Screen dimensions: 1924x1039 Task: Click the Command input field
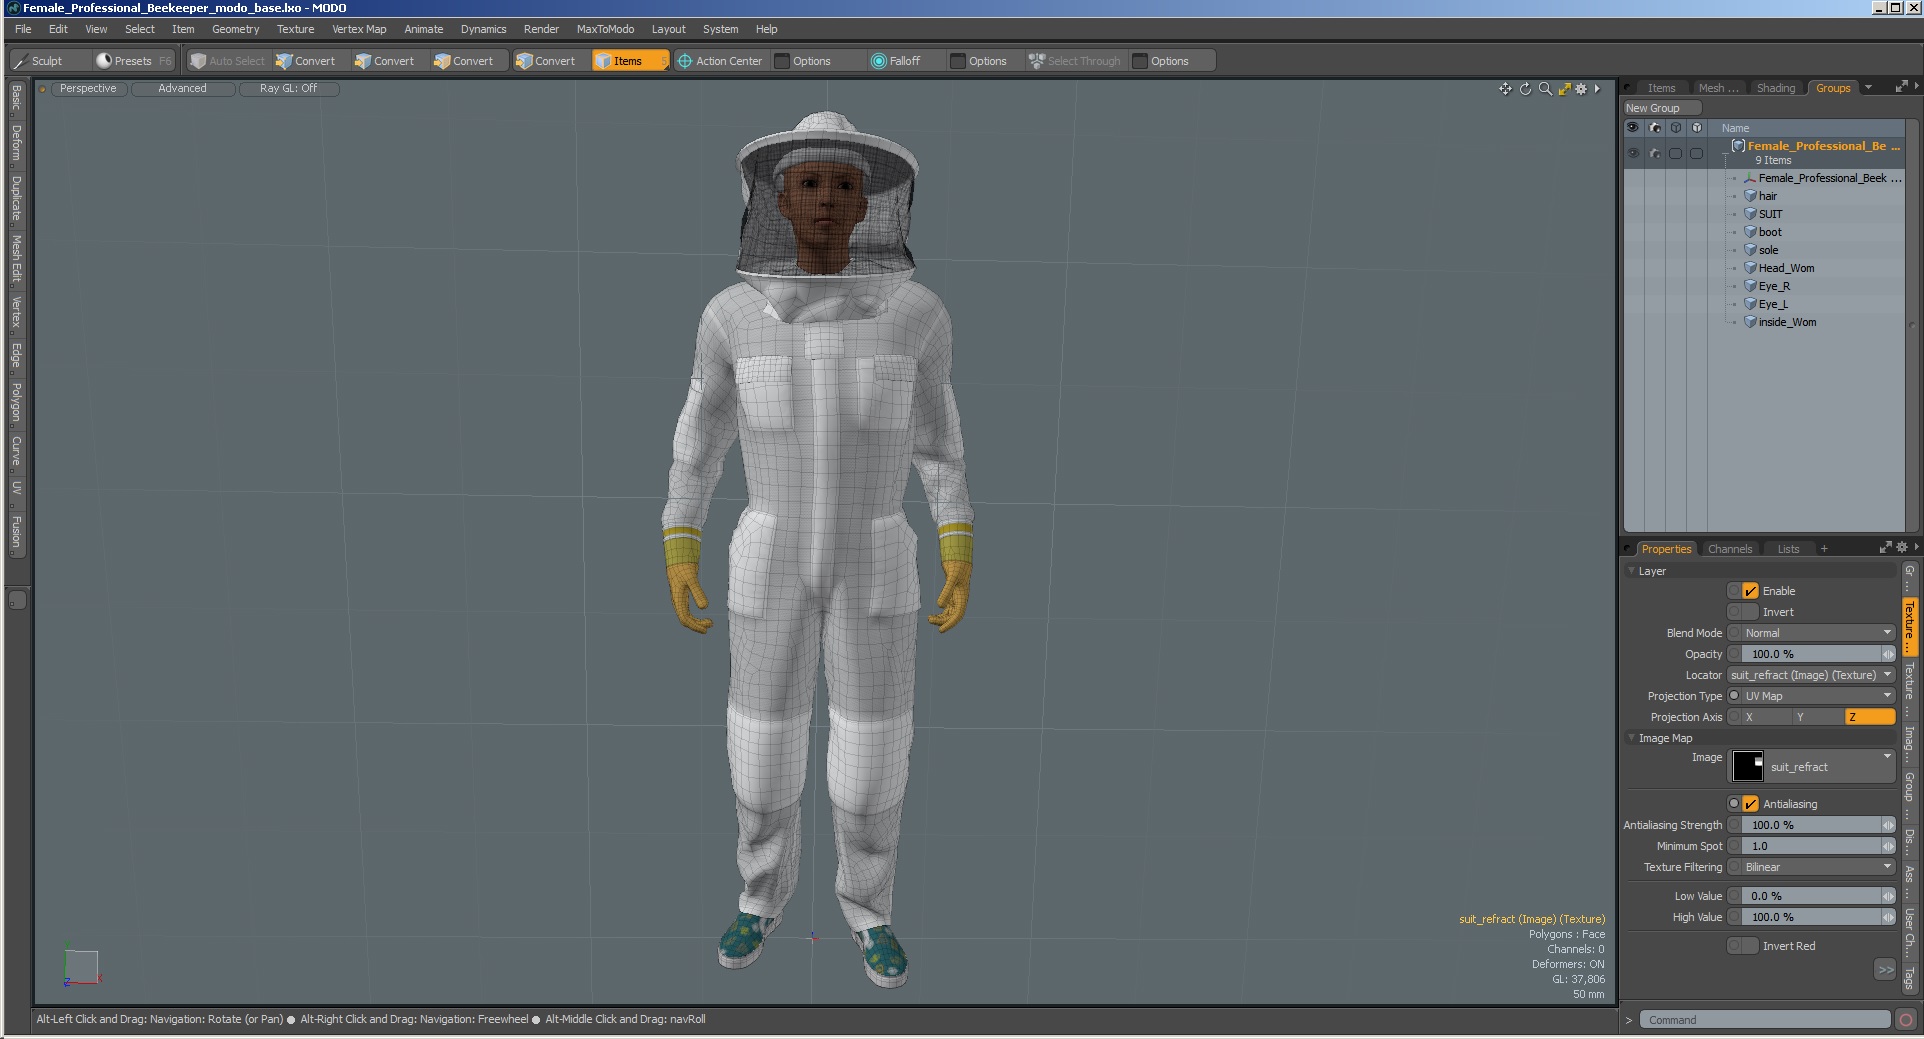pos(1765,1020)
